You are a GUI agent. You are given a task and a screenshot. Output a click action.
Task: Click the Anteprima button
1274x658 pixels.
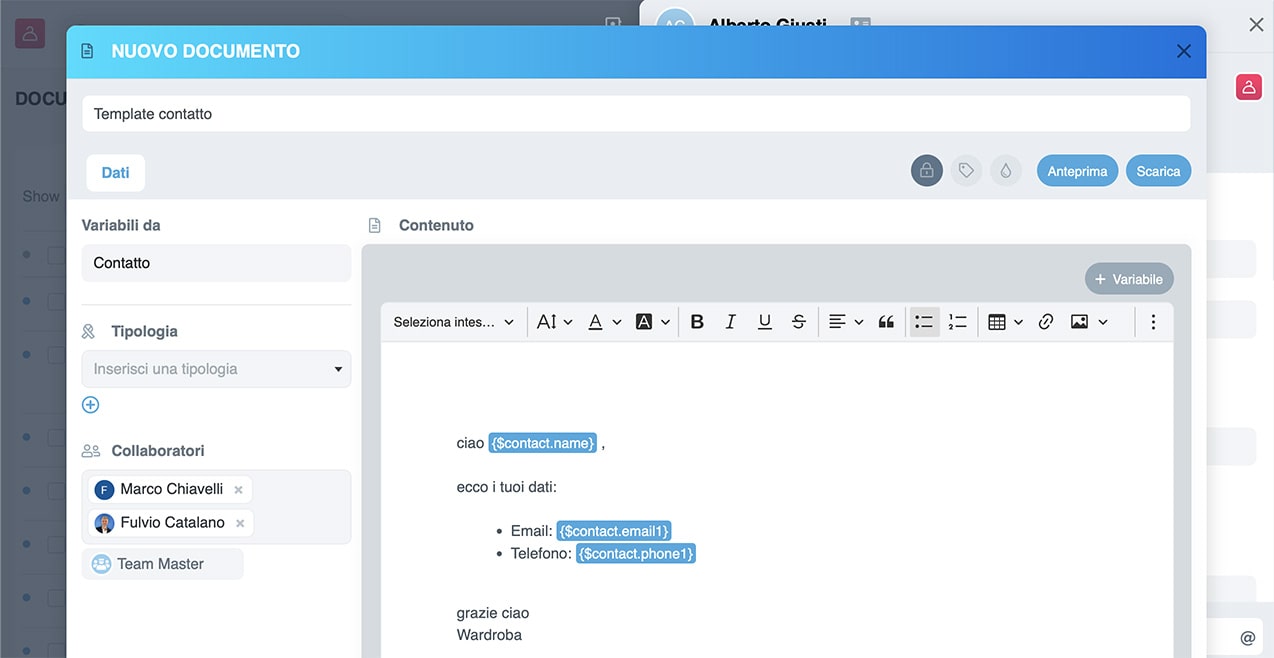pyautogui.click(x=1077, y=171)
